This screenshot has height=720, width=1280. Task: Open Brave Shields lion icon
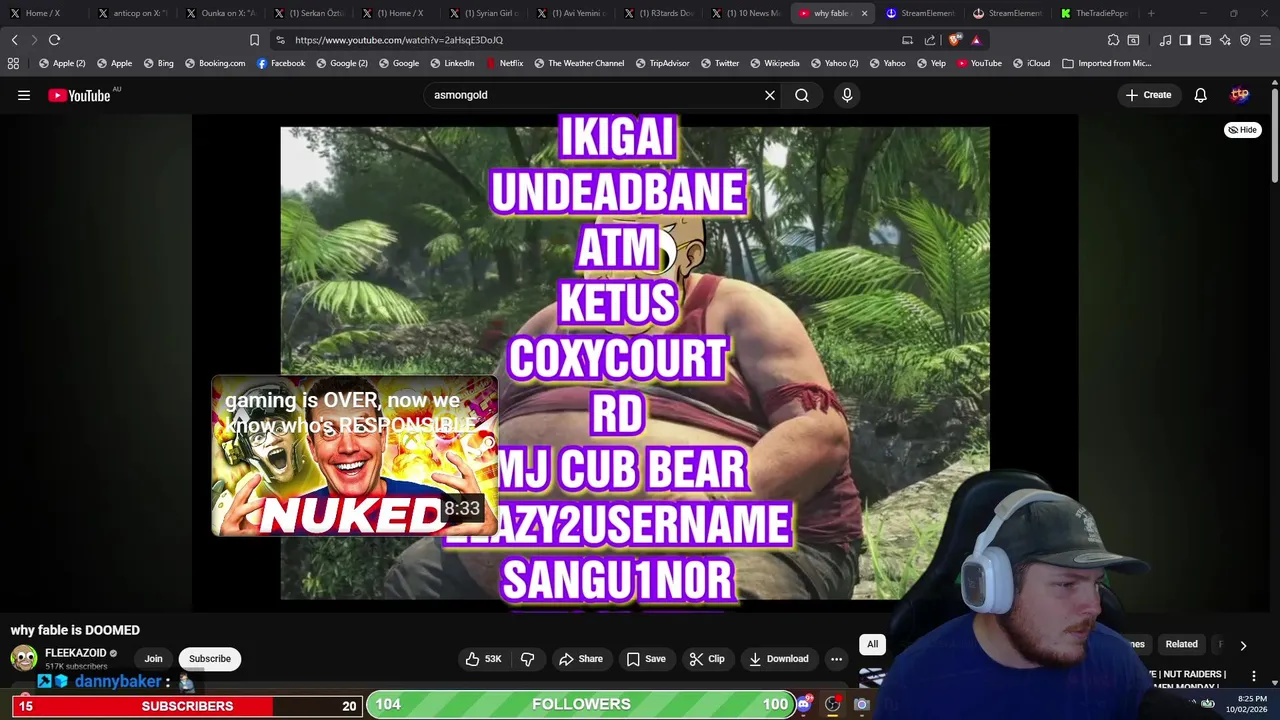pyautogui.click(x=955, y=40)
